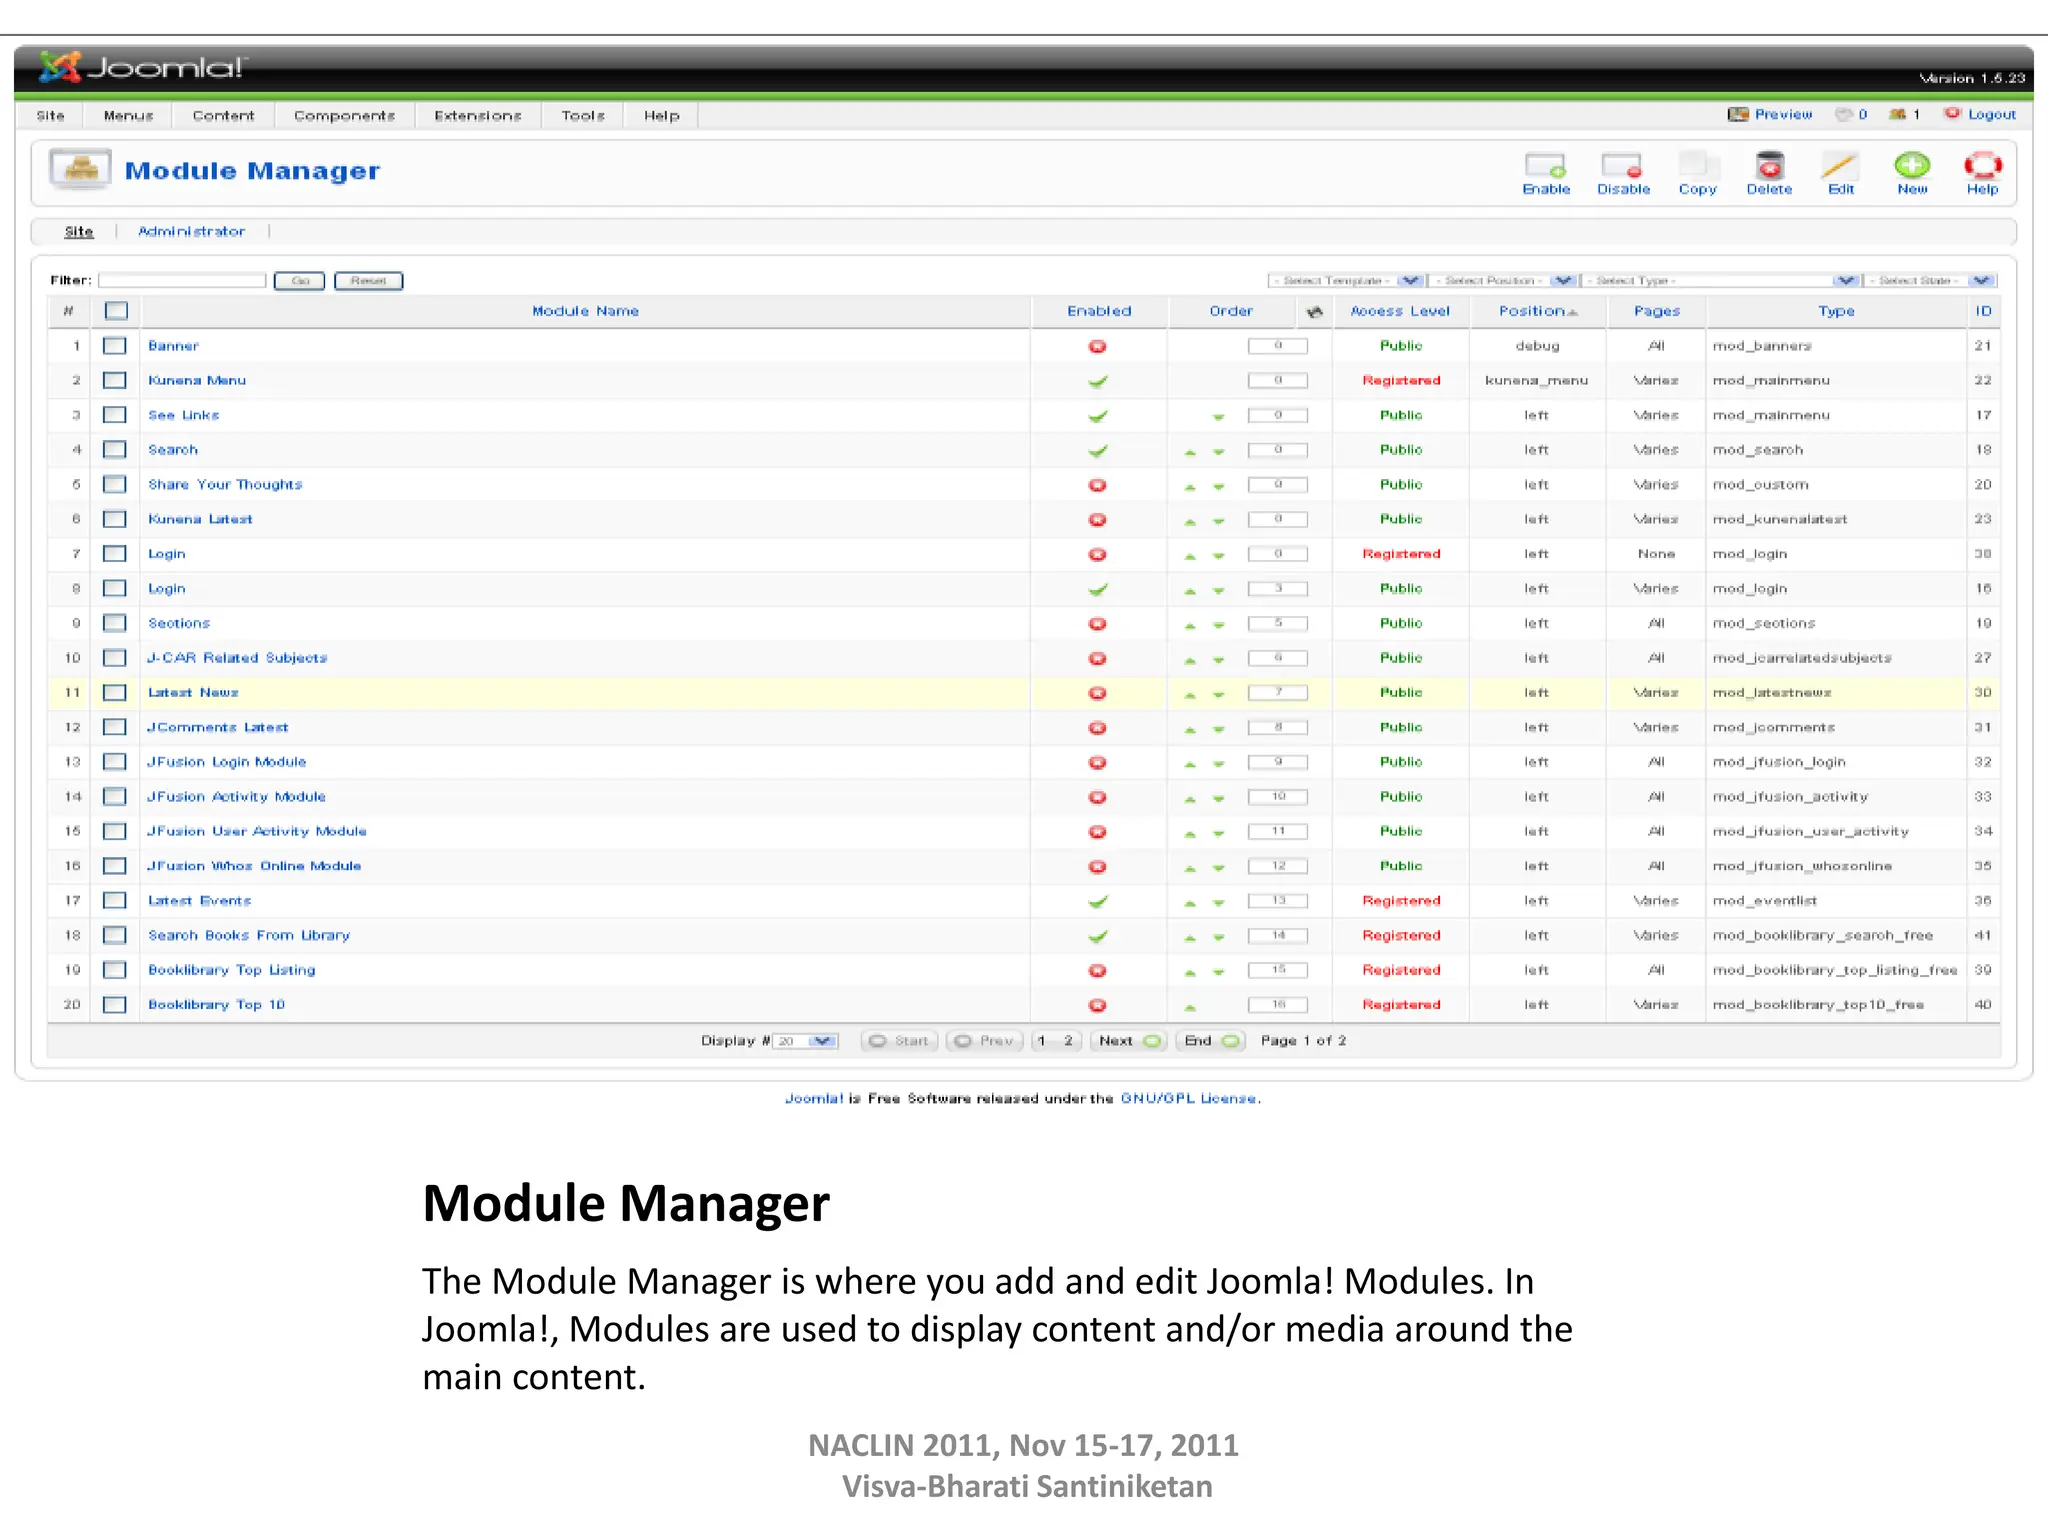Open the Help menu
Image resolution: width=2048 pixels, height=1536 pixels.
click(x=661, y=116)
